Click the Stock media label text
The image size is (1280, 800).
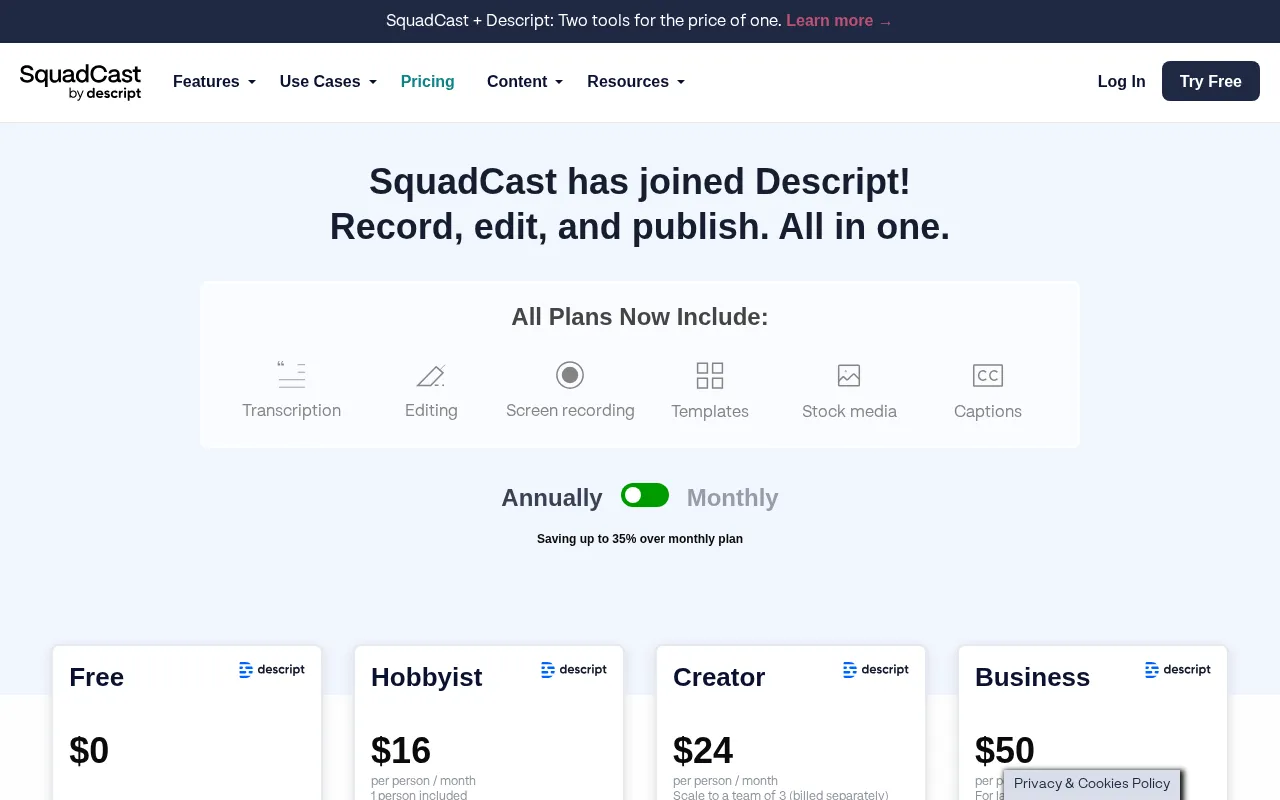tap(849, 411)
